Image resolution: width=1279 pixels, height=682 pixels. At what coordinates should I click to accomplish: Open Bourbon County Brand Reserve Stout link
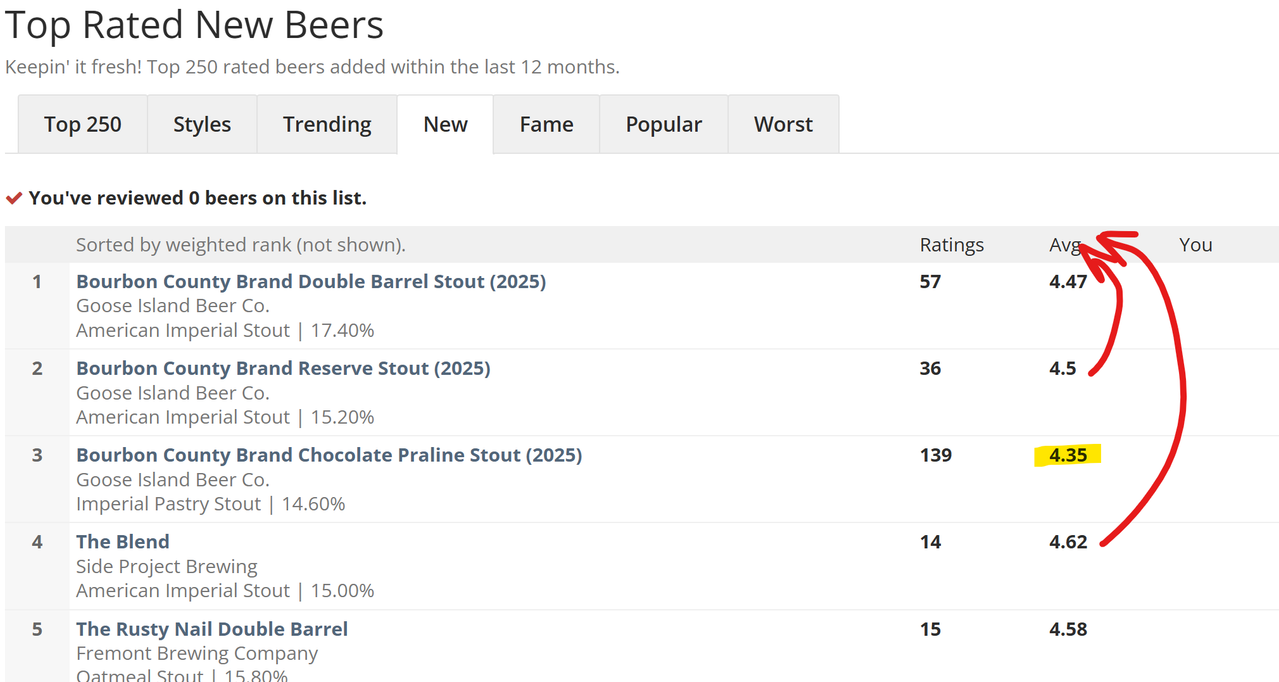coord(283,368)
